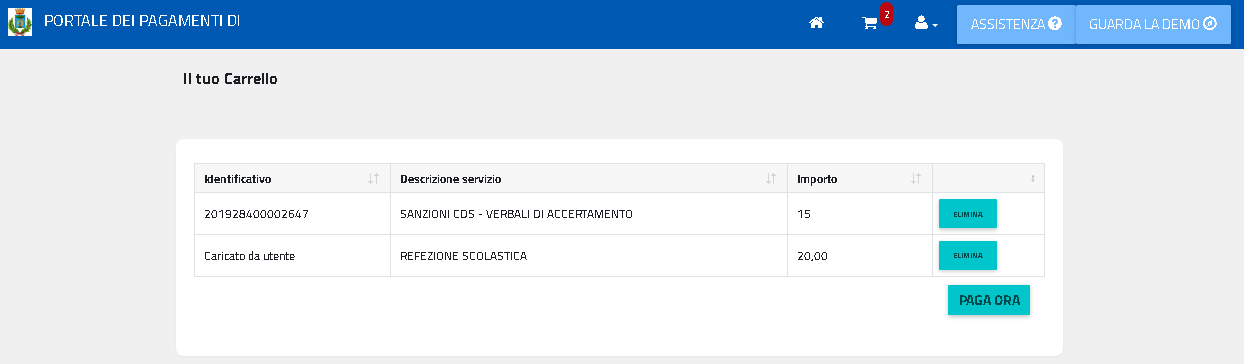
Task: Remove REFEZIONE SCOLASTICA row with ELIMINA
Action: pyautogui.click(x=967, y=255)
